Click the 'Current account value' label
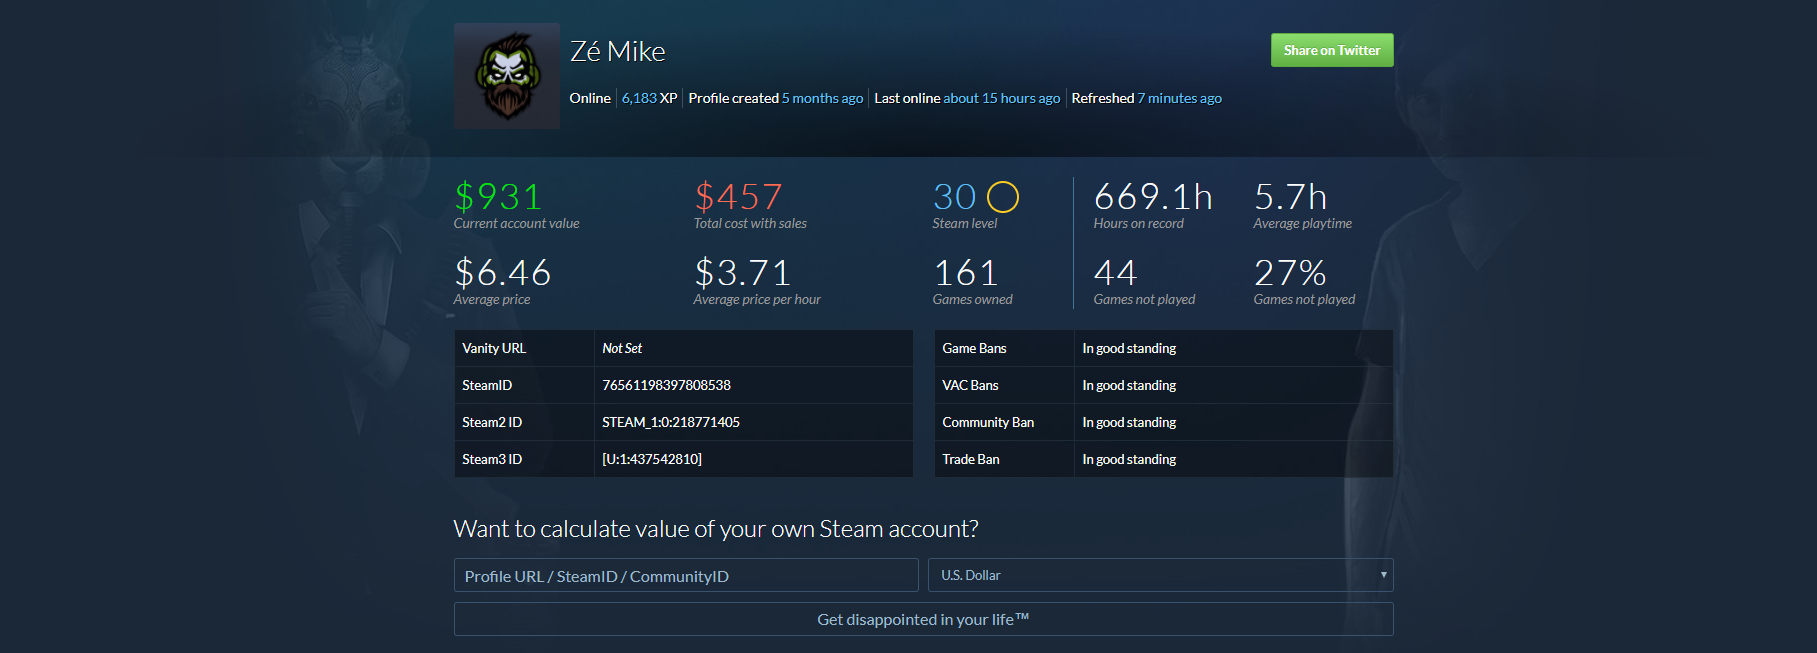Viewport: 1817px width, 653px height. 516,223
